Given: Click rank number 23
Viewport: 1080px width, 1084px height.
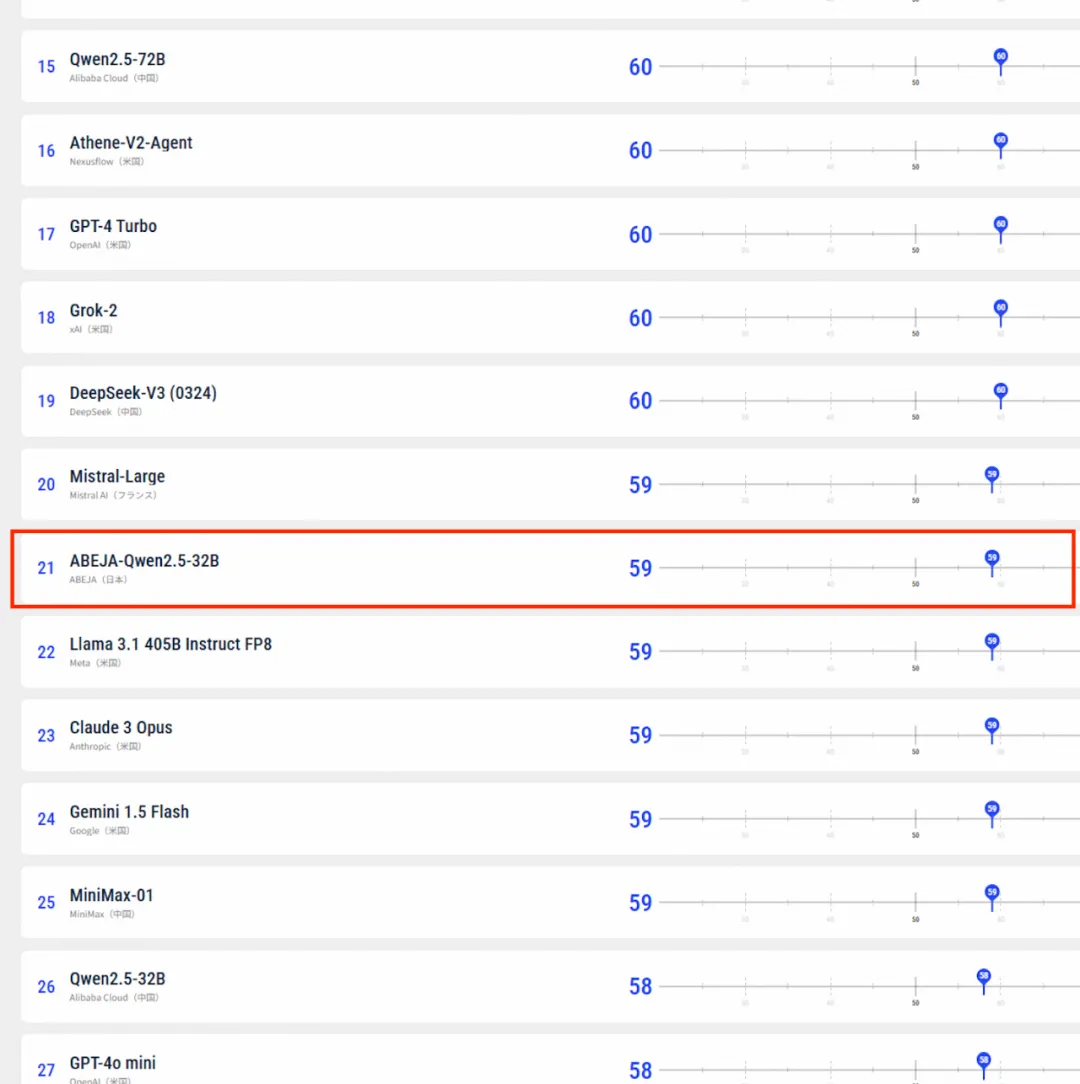Looking at the screenshot, I should point(46,736).
